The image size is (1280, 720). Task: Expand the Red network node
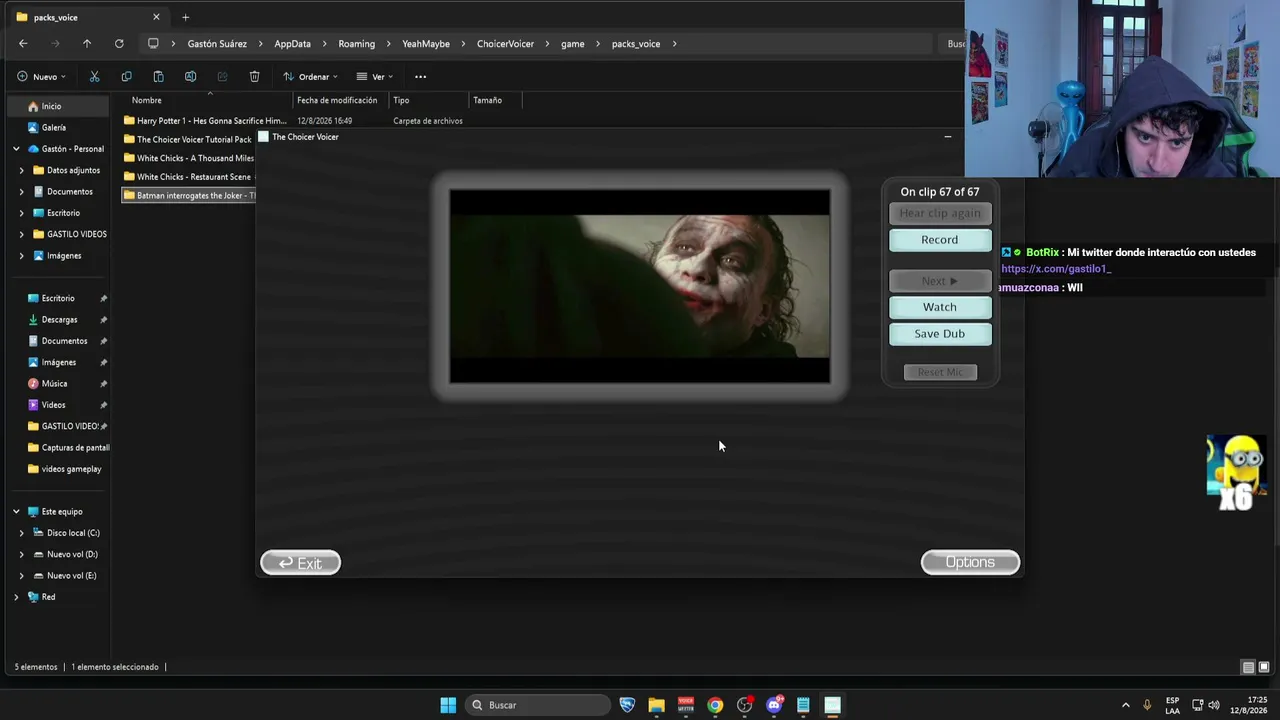tap(16, 597)
